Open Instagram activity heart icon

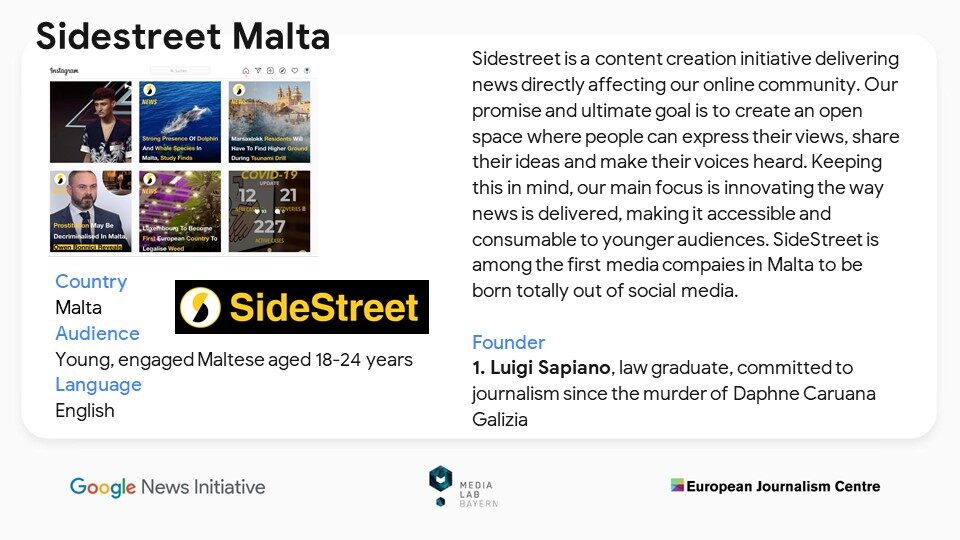click(294, 71)
